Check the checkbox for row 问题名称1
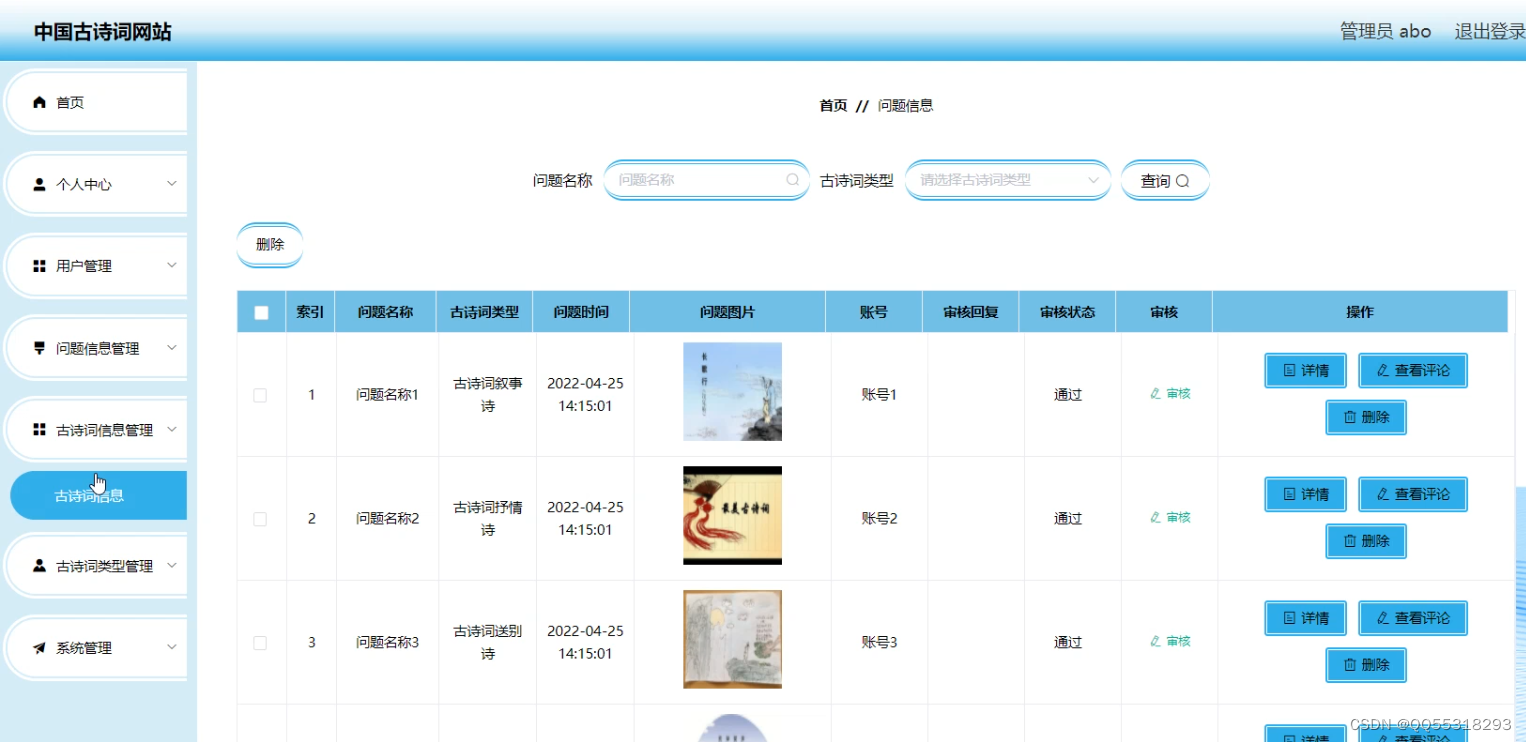 pos(260,395)
